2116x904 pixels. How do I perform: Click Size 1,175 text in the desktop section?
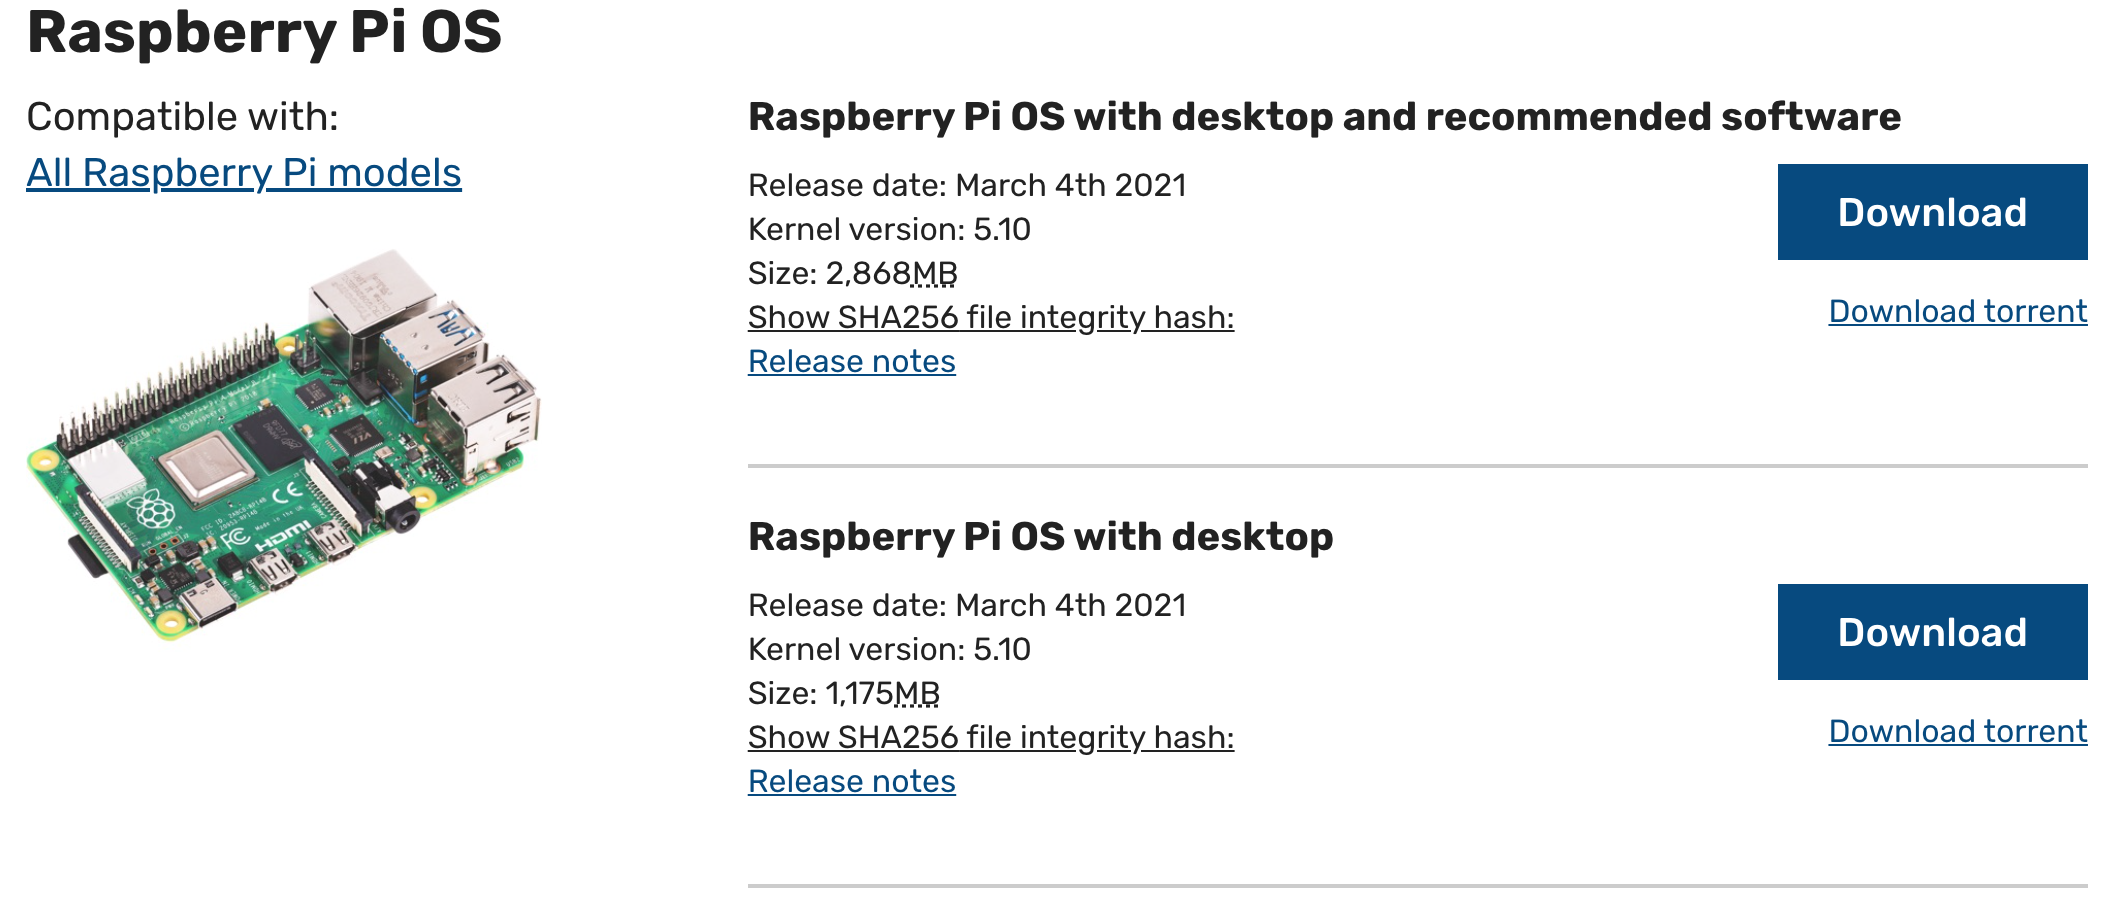844,693
